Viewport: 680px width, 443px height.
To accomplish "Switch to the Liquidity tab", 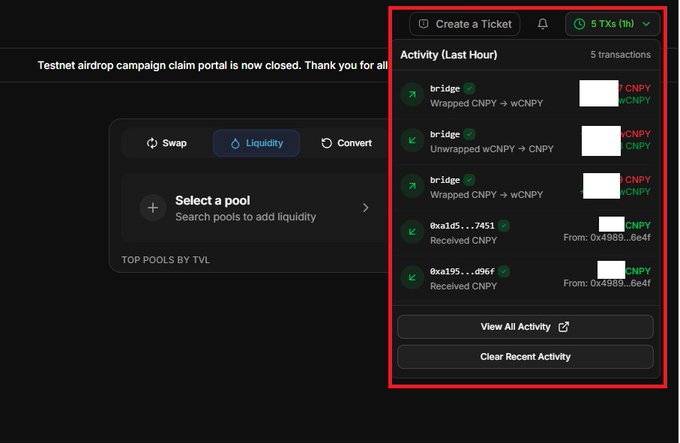I will pos(256,143).
